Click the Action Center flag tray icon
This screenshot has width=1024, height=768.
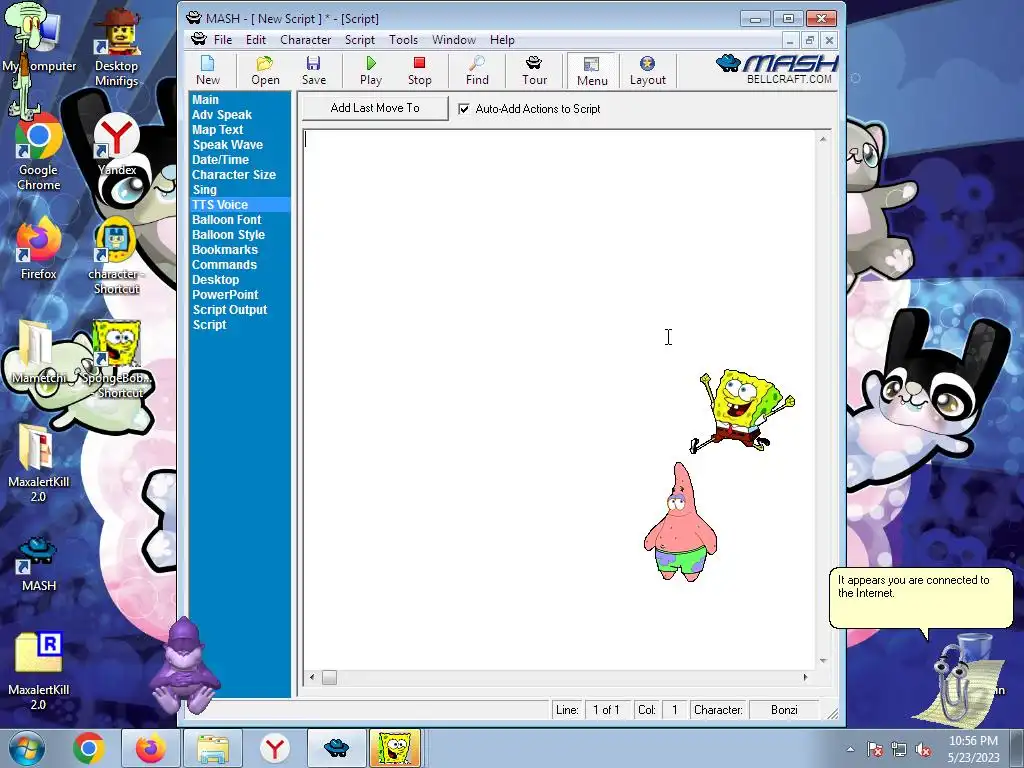(875, 750)
